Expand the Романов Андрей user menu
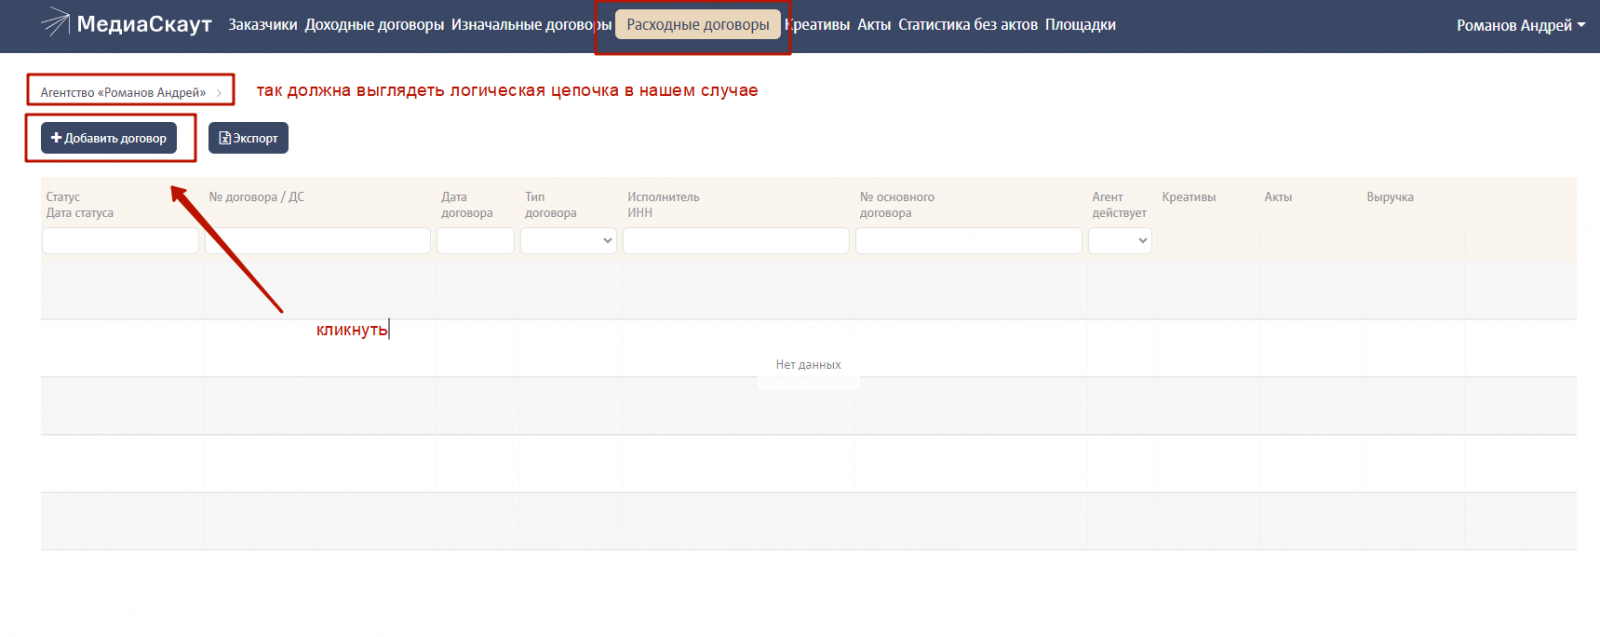This screenshot has width=1600, height=637. tap(1520, 25)
